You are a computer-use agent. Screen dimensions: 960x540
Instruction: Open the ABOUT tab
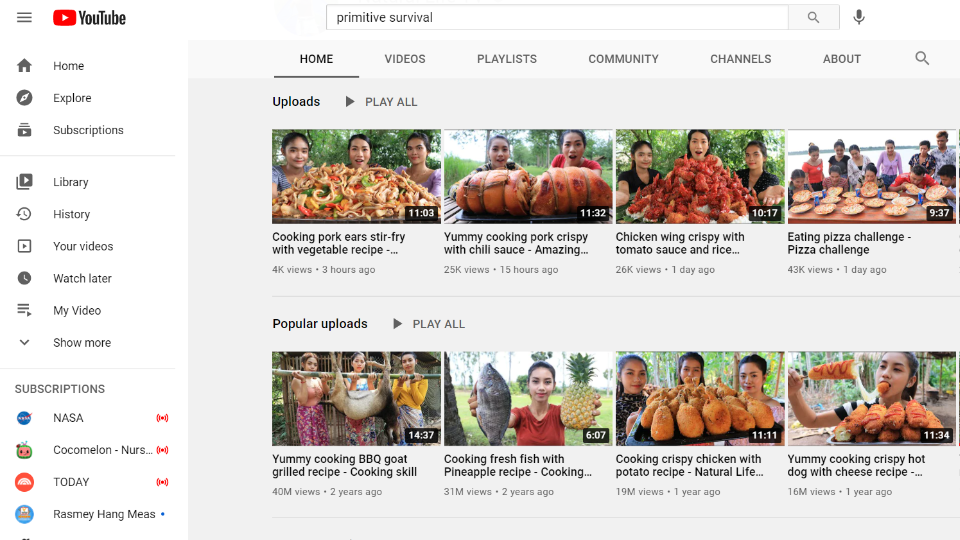[842, 59]
